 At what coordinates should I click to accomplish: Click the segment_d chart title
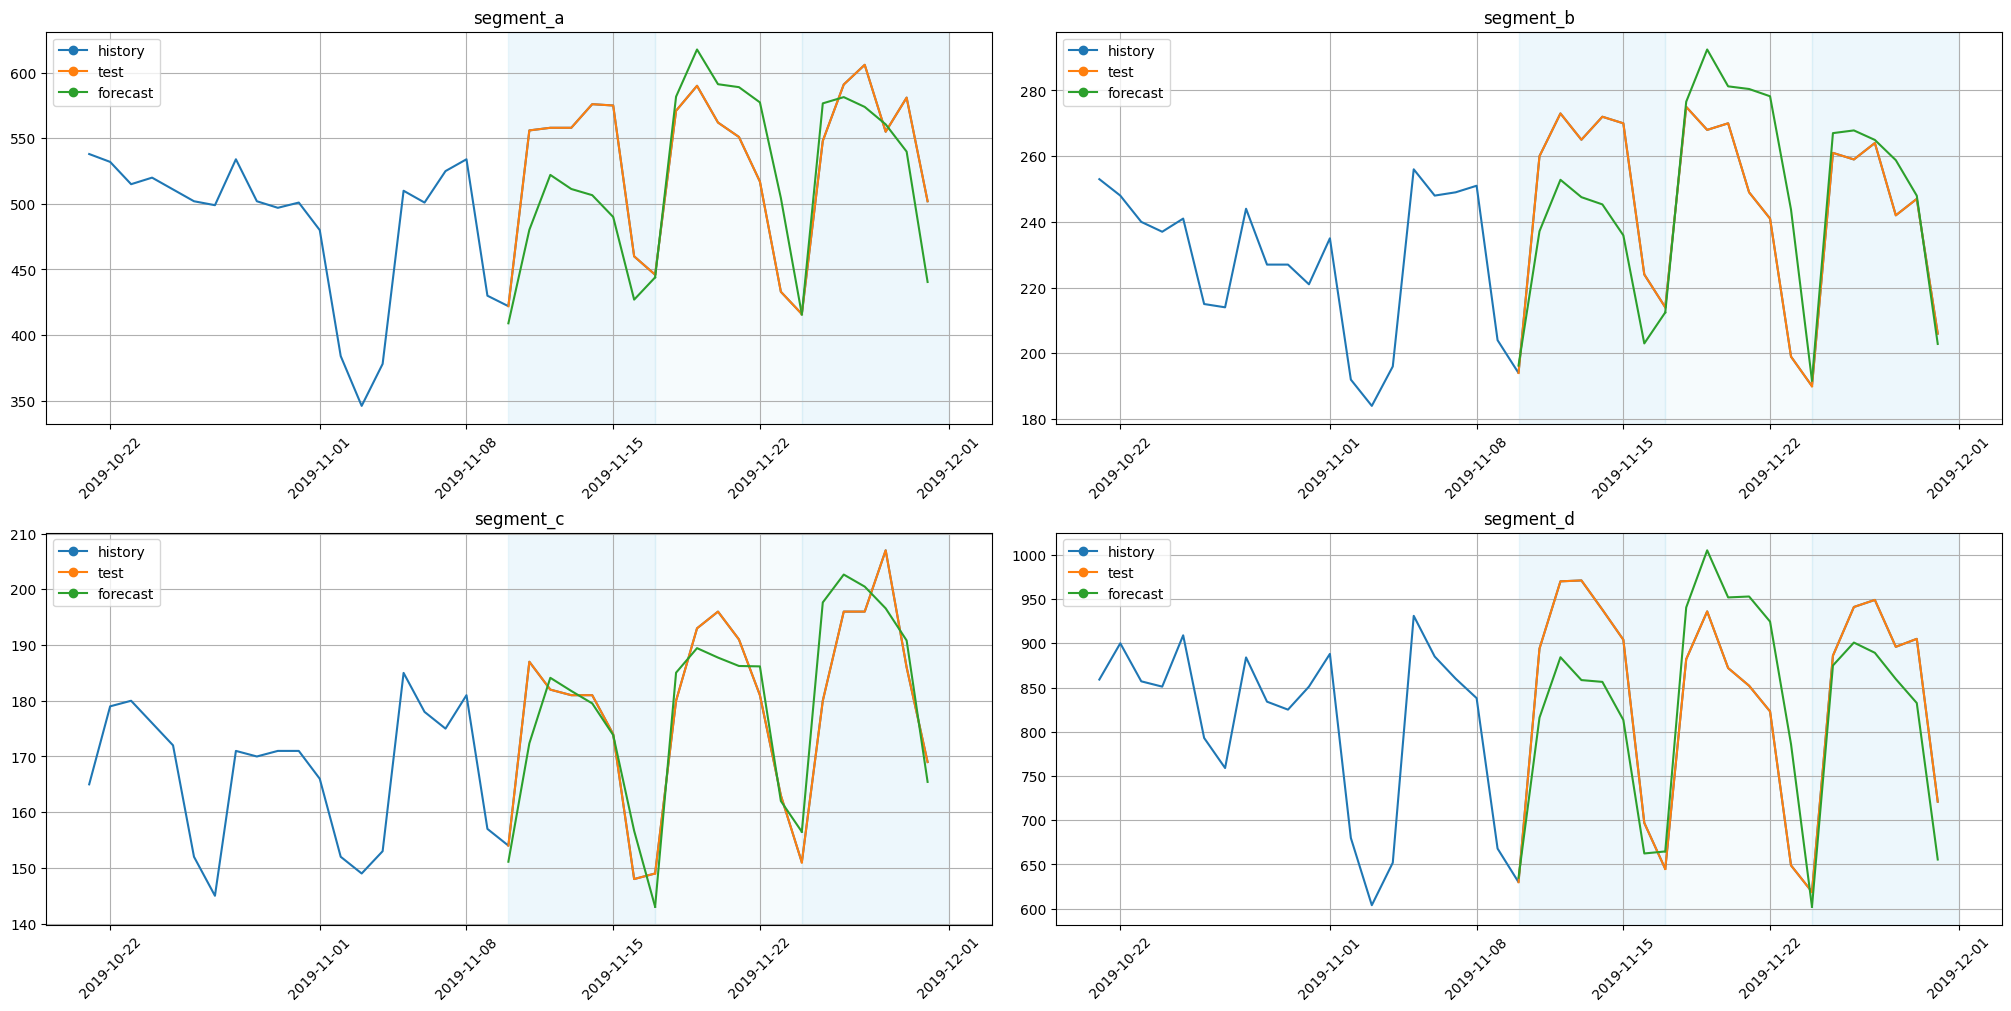pyautogui.click(x=1529, y=519)
